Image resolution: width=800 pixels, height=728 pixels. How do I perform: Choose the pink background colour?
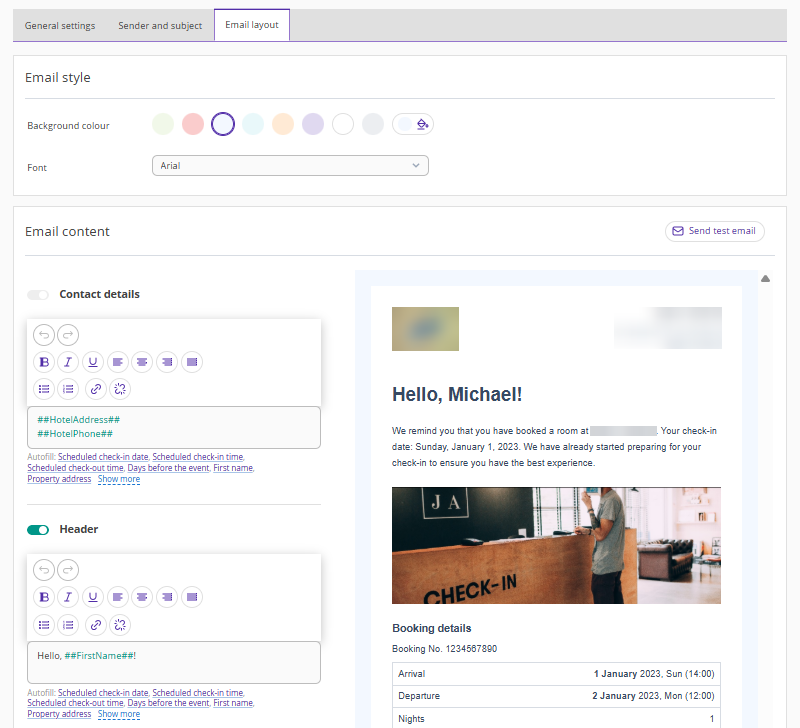coord(193,124)
